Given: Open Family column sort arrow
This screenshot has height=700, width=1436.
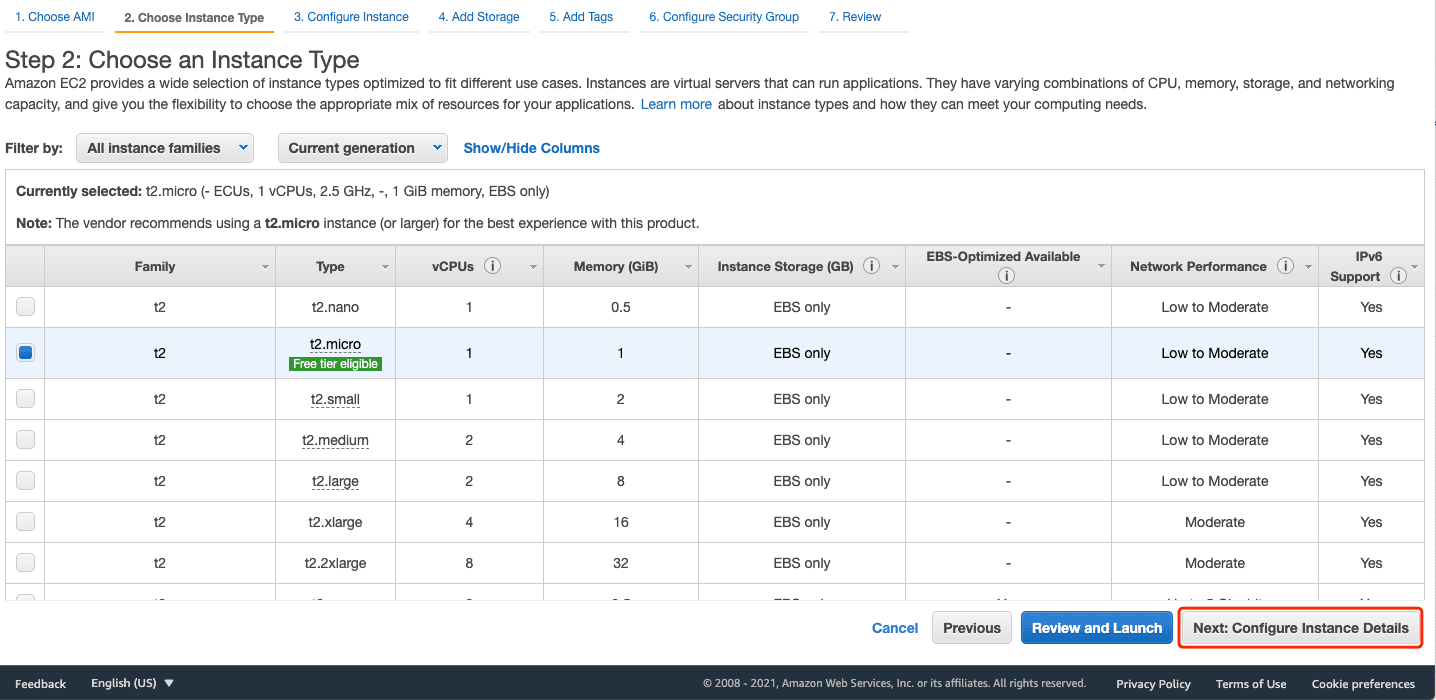Looking at the screenshot, I should 265,267.
